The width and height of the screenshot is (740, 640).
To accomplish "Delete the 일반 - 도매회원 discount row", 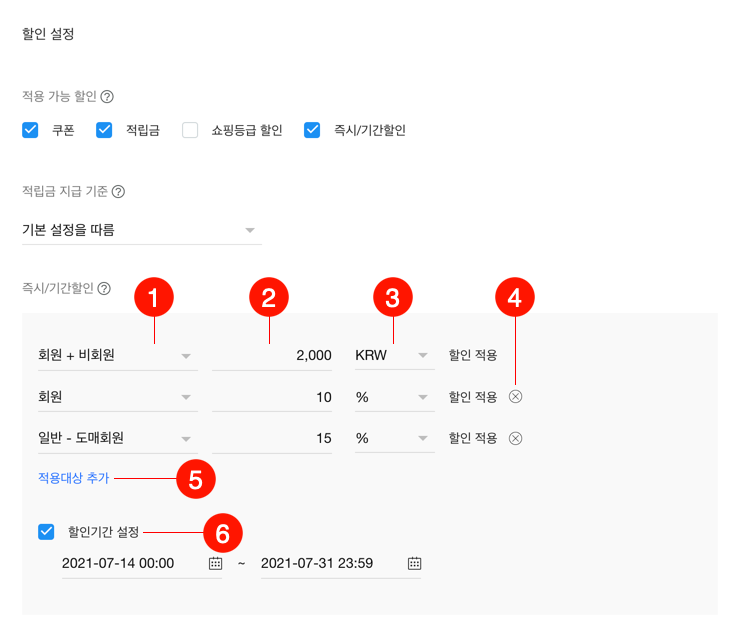I will coord(515,438).
